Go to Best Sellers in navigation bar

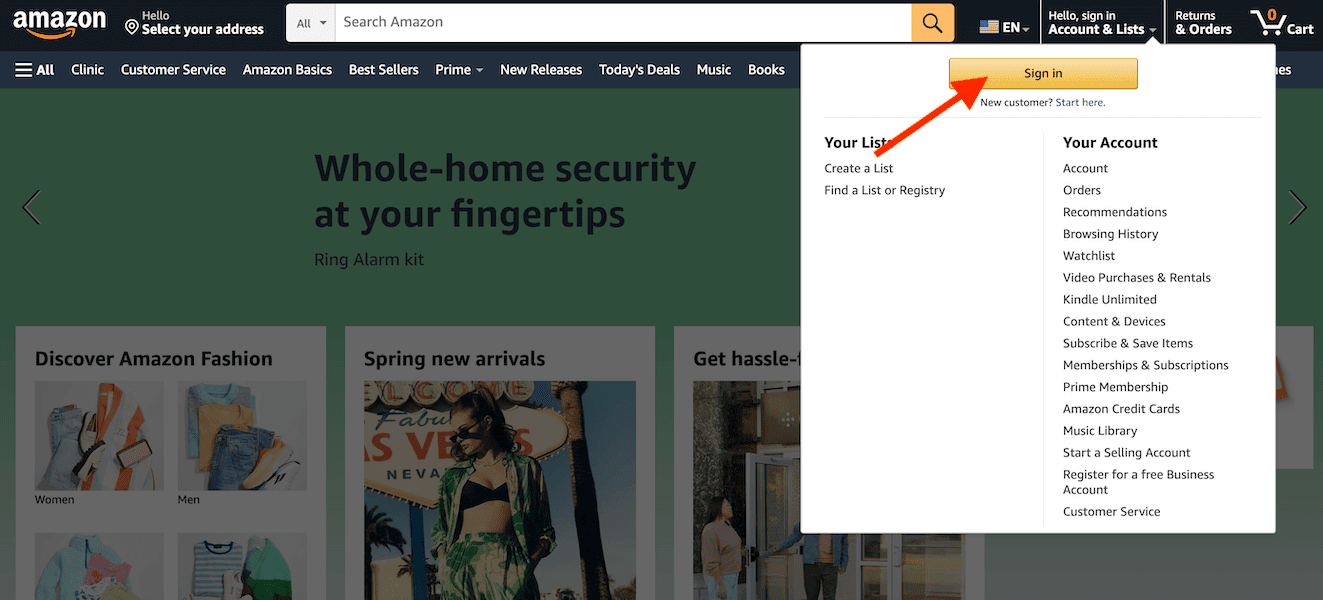[x=383, y=70]
